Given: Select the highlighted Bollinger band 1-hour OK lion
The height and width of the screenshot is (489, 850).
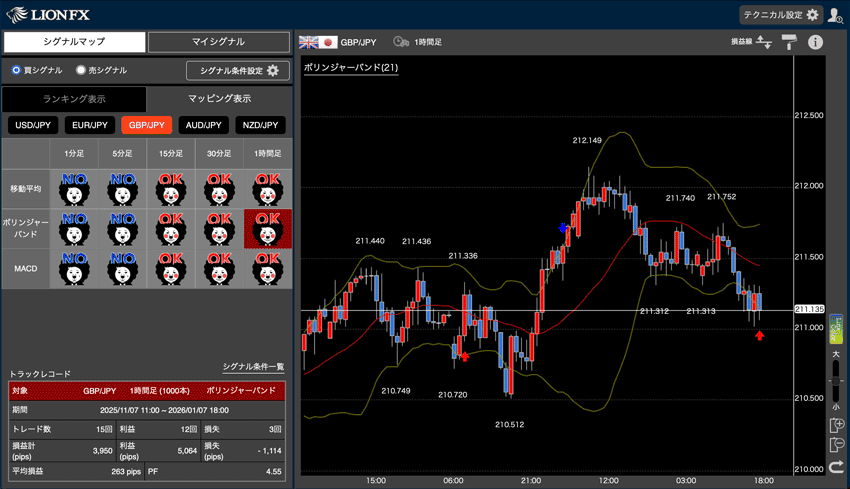Looking at the screenshot, I should [x=268, y=229].
